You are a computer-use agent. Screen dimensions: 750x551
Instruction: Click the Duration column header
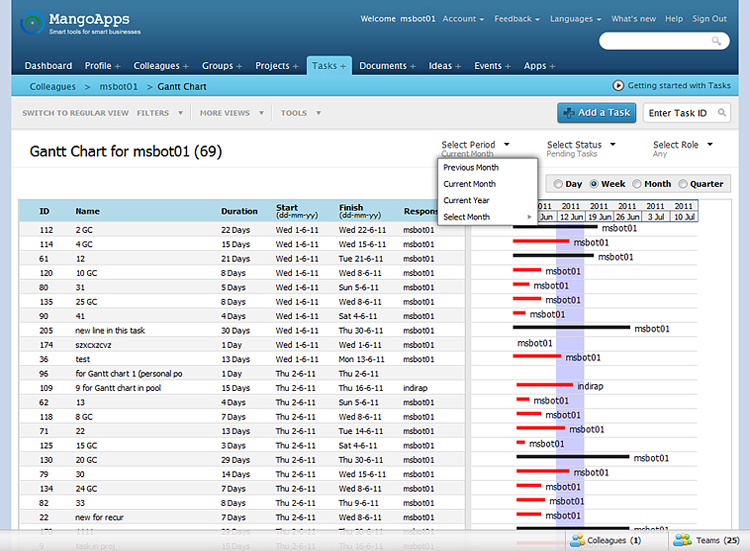pyautogui.click(x=239, y=211)
